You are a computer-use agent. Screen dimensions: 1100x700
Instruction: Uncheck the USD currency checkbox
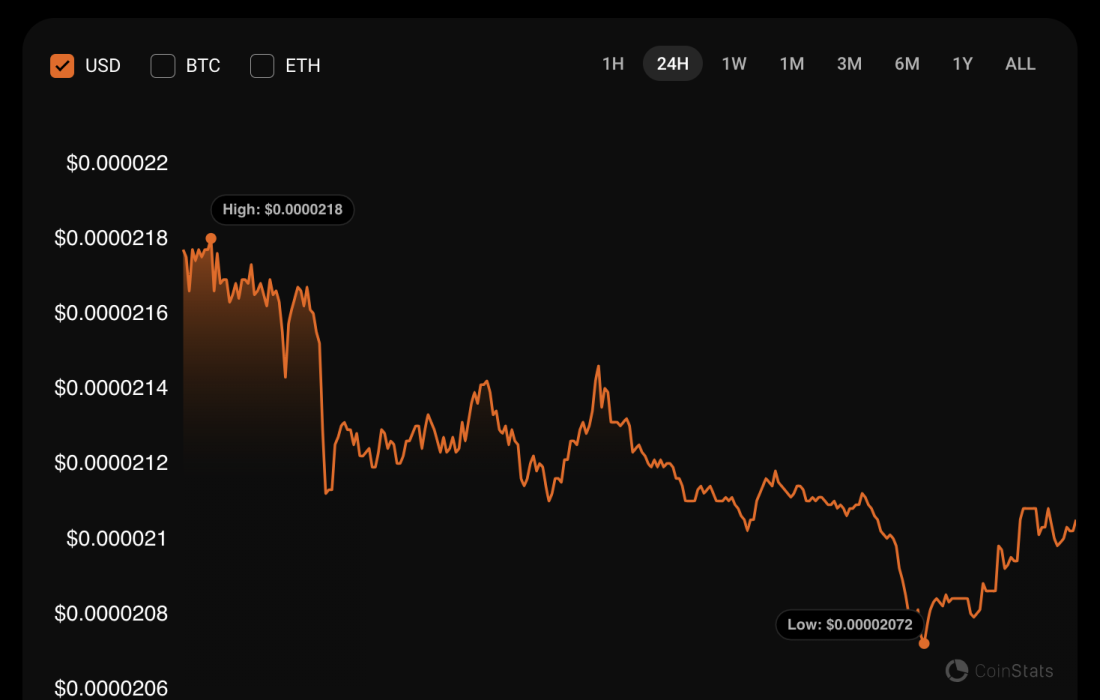coord(62,66)
